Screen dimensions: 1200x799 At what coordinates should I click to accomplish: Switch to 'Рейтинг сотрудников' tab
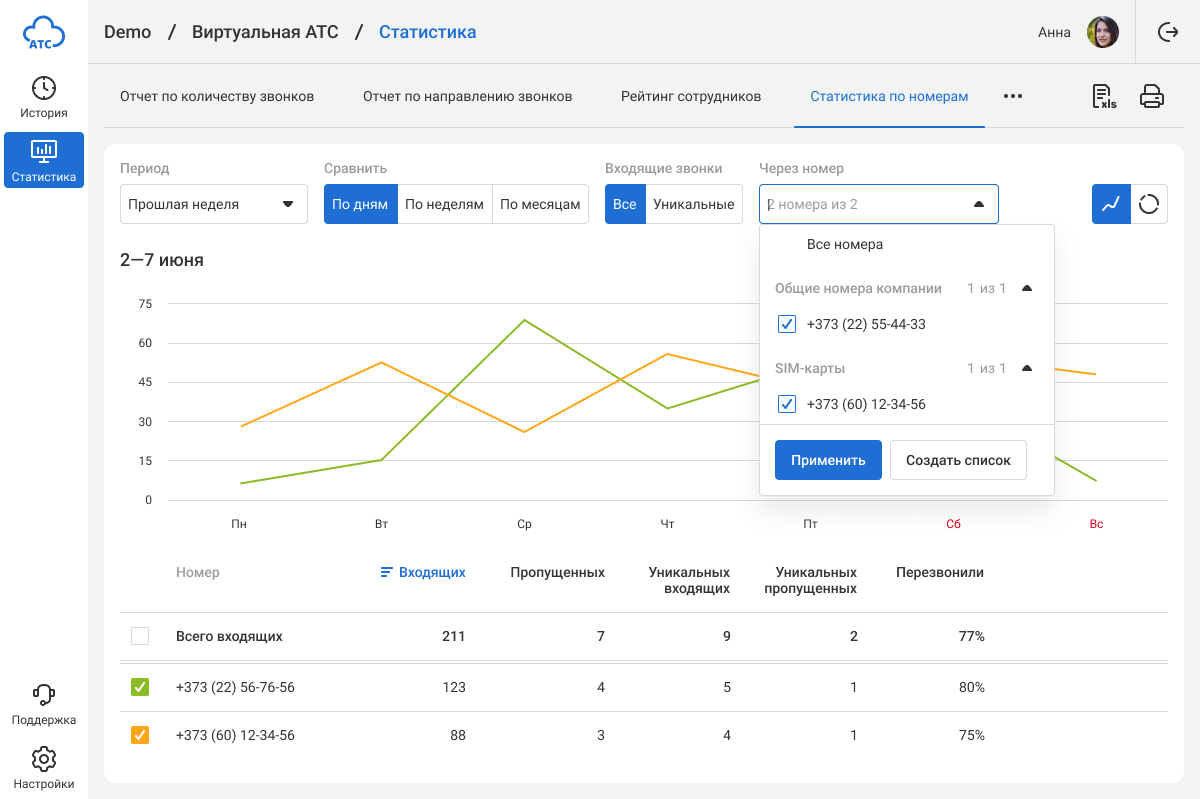[x=690, y=97]
